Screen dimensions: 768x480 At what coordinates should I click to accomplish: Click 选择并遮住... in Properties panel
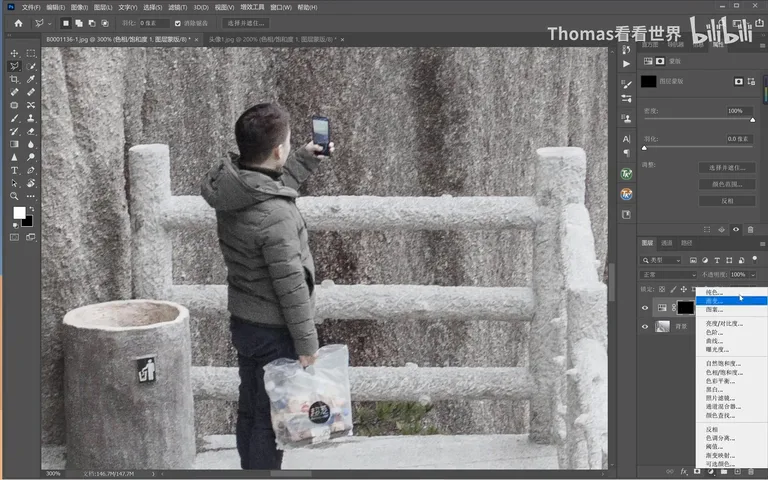point(727,168)
